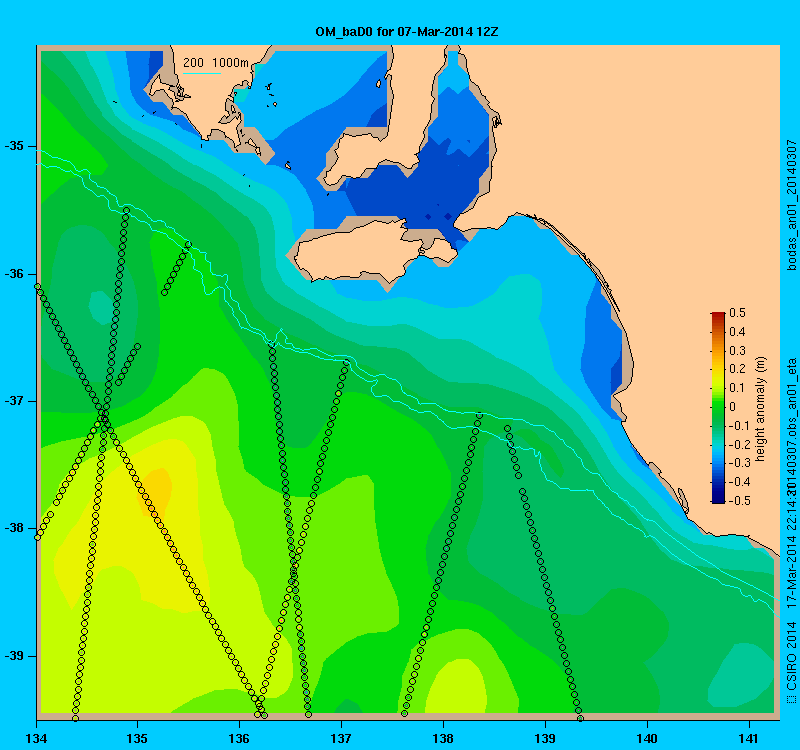Click the y-axis label '-36'
The width and height of the screenshot is (800, 750).
[14, 274]
